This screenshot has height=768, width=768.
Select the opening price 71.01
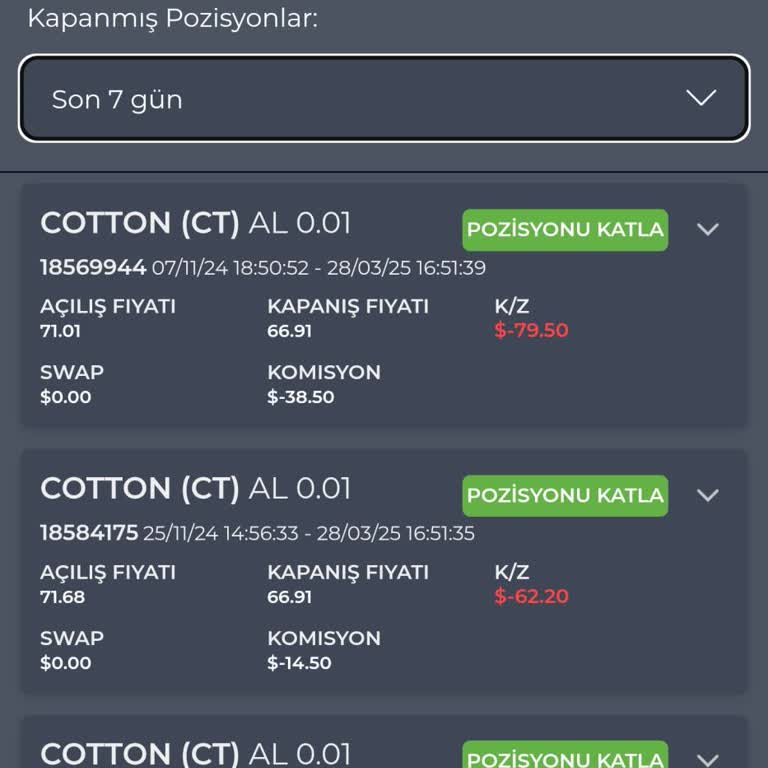pyautogui.click(x=61, y=331)
